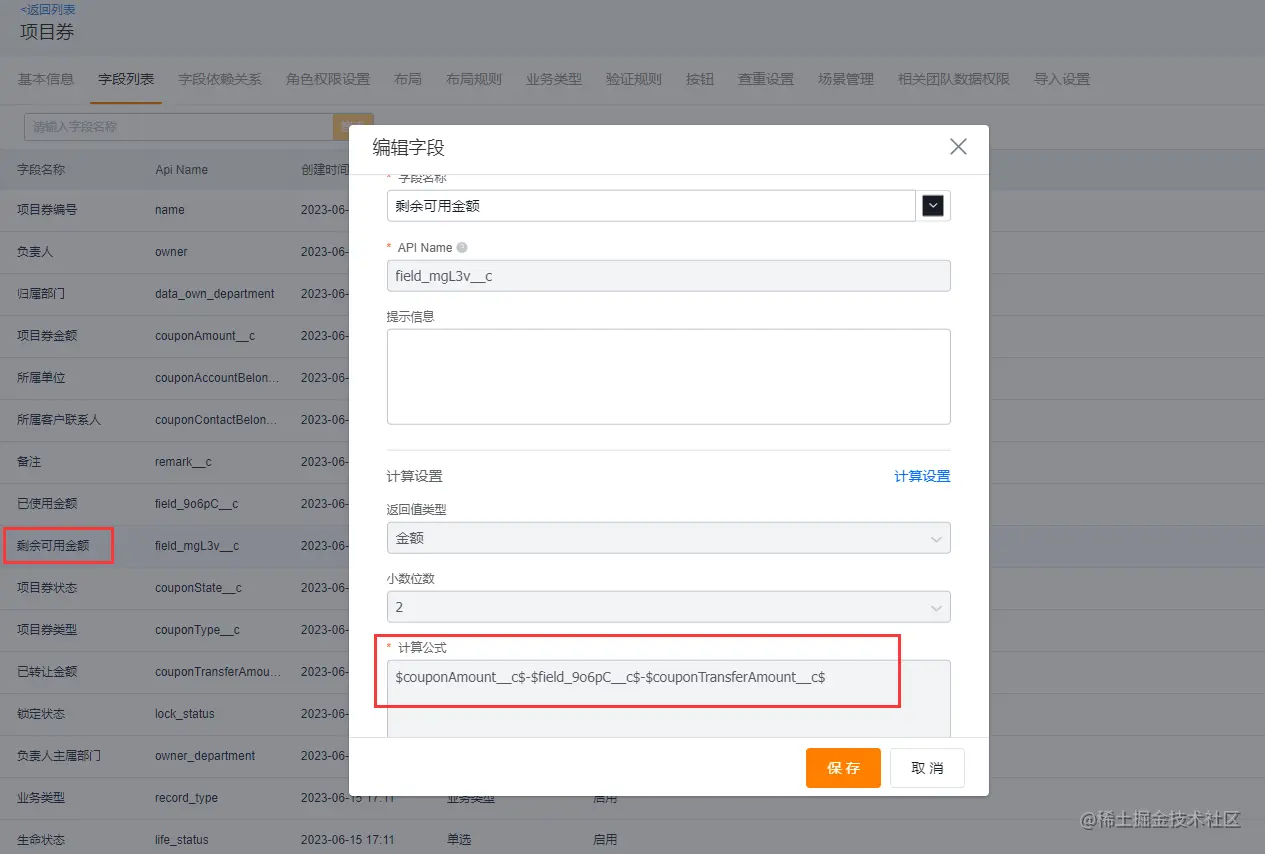This screenshot has width=1265, height=854.
Task: Click the 请输入字段名称 search box
Action: (178, 127)
